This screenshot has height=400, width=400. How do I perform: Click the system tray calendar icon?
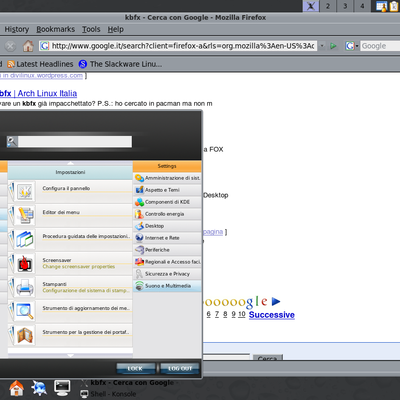[381, 6]
